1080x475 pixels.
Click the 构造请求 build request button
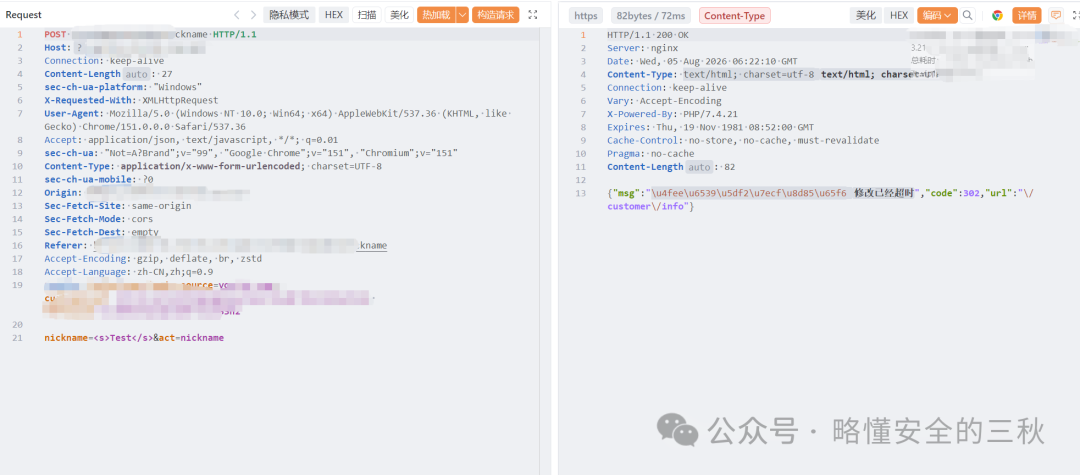point(495,14)
